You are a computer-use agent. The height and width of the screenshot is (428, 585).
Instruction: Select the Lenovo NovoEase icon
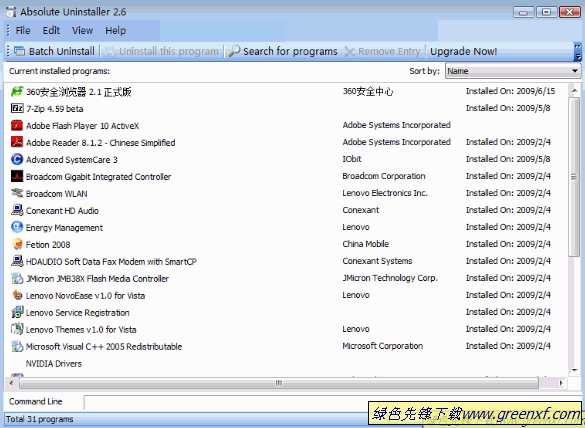(17, 295)
